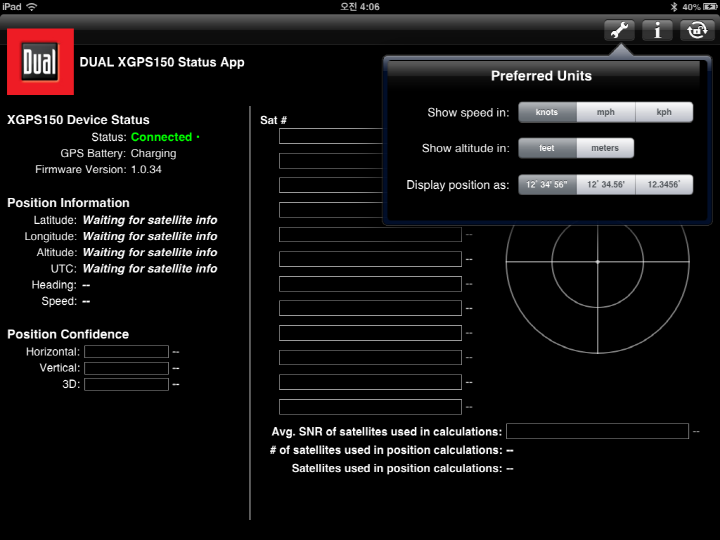Set altitude units to feet
The image size is (720, 540).
tap(547, 148)
